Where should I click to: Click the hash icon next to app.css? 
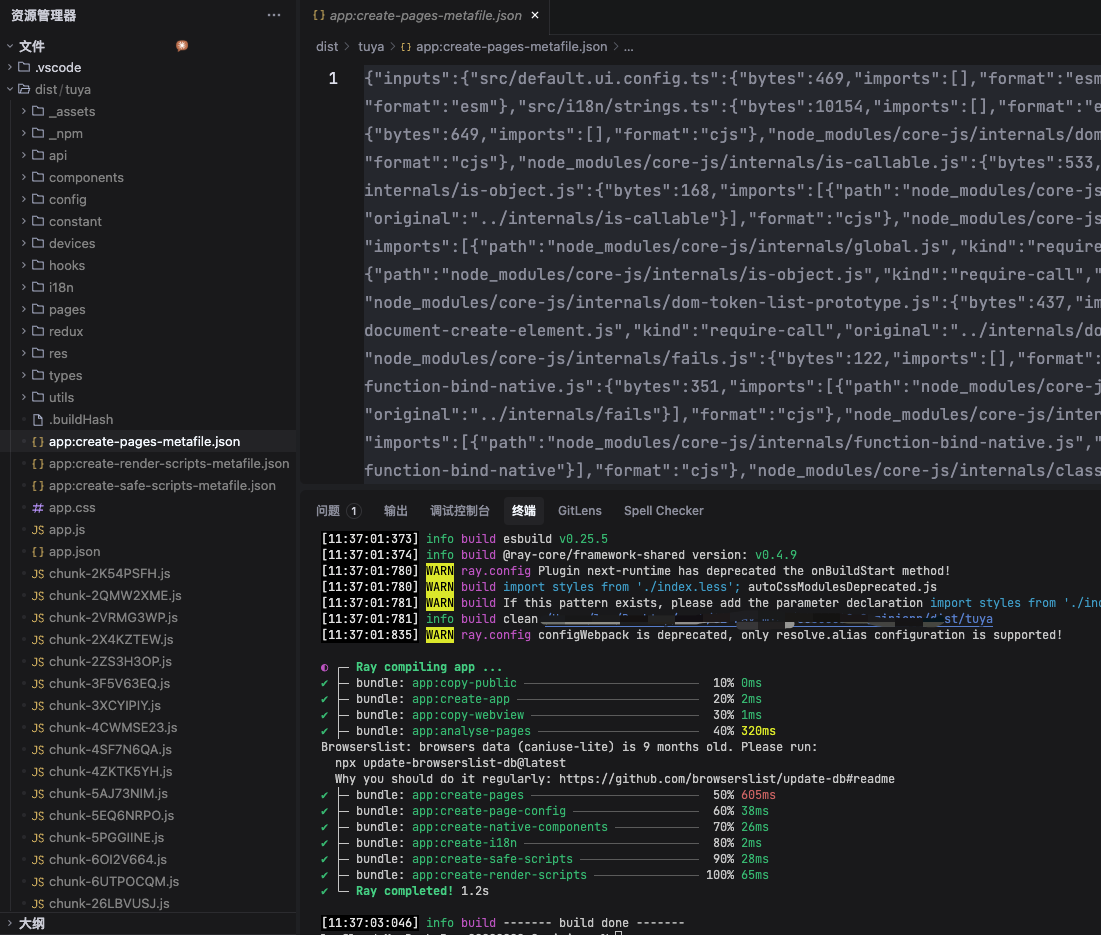tap(38, 508)
